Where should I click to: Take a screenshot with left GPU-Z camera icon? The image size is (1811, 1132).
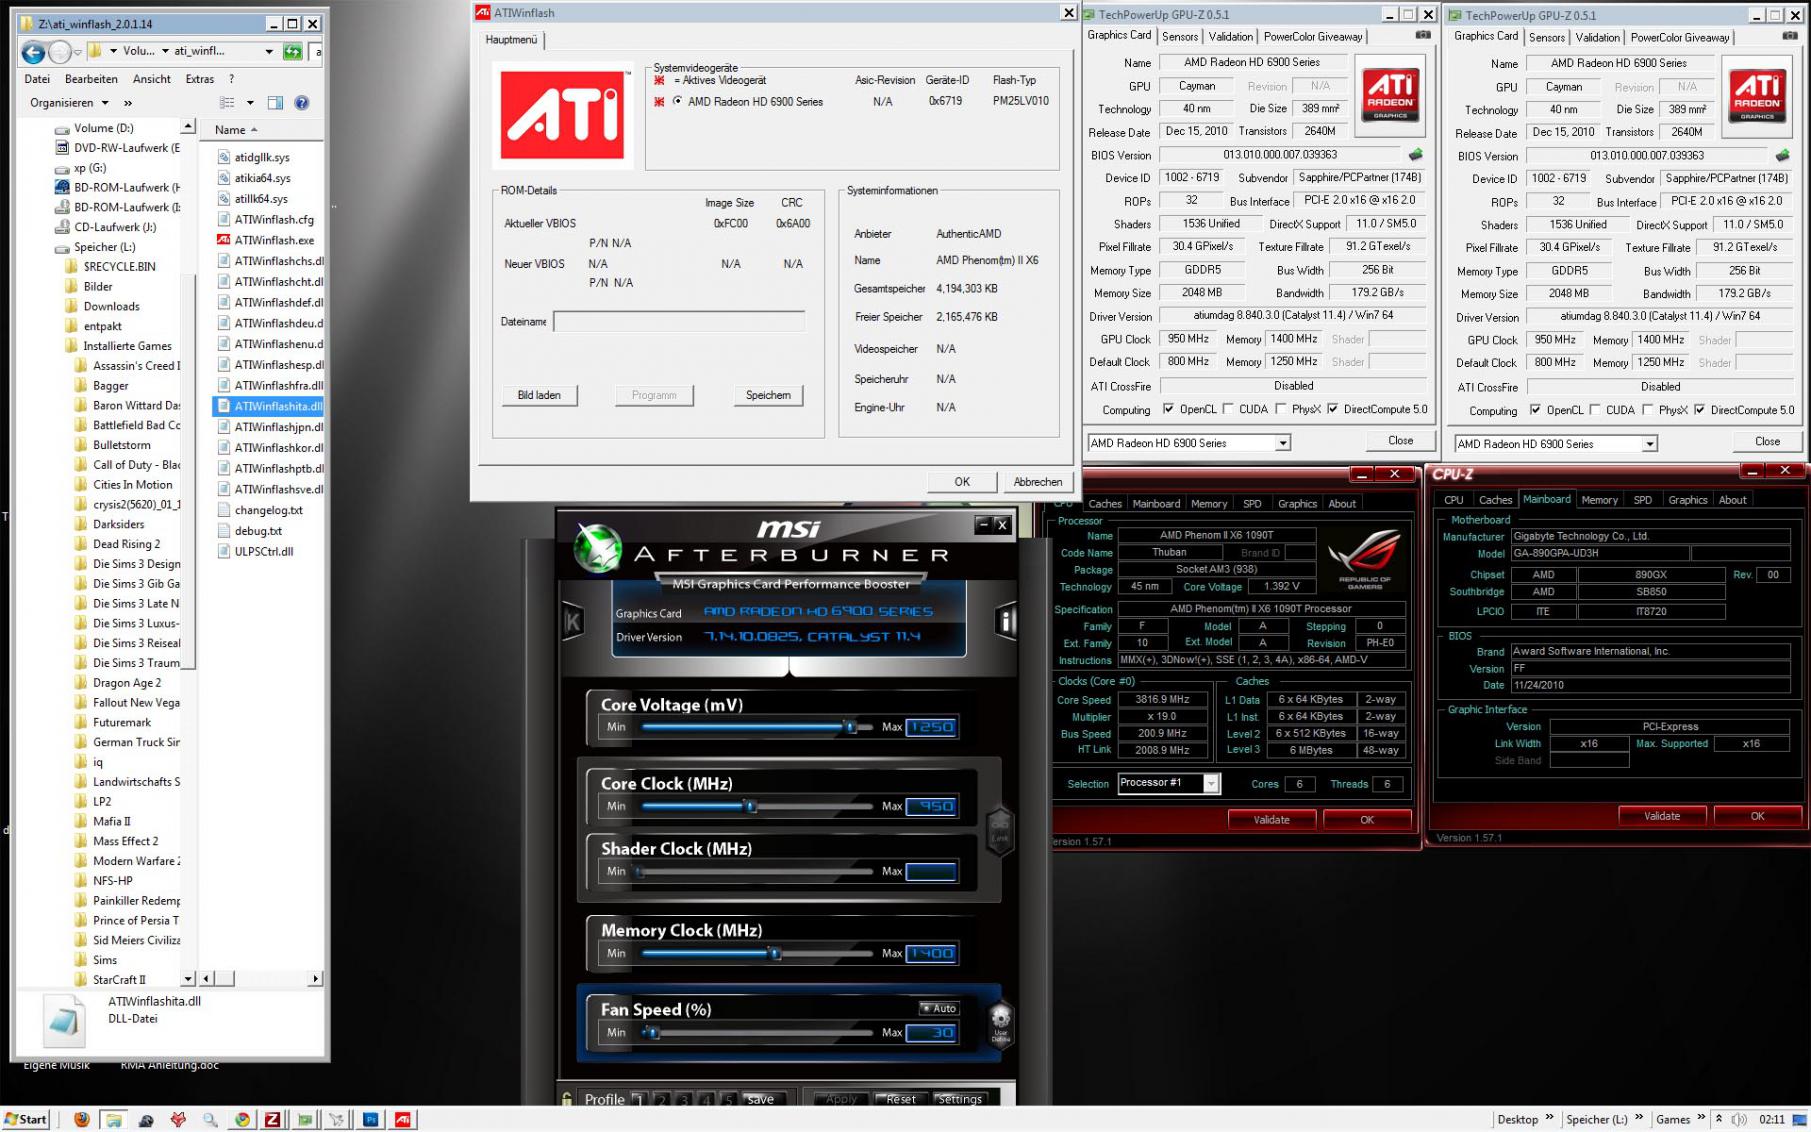tap(1423, 36)
